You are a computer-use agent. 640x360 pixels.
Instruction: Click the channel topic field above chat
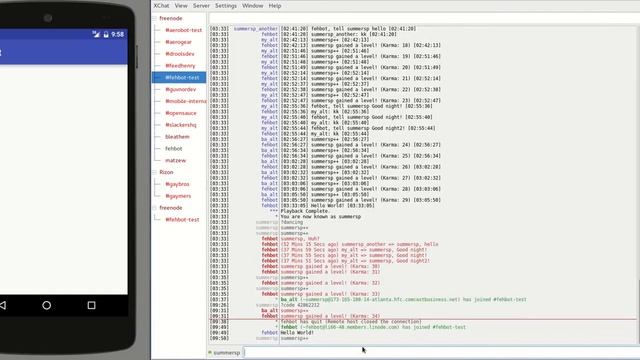424,18
